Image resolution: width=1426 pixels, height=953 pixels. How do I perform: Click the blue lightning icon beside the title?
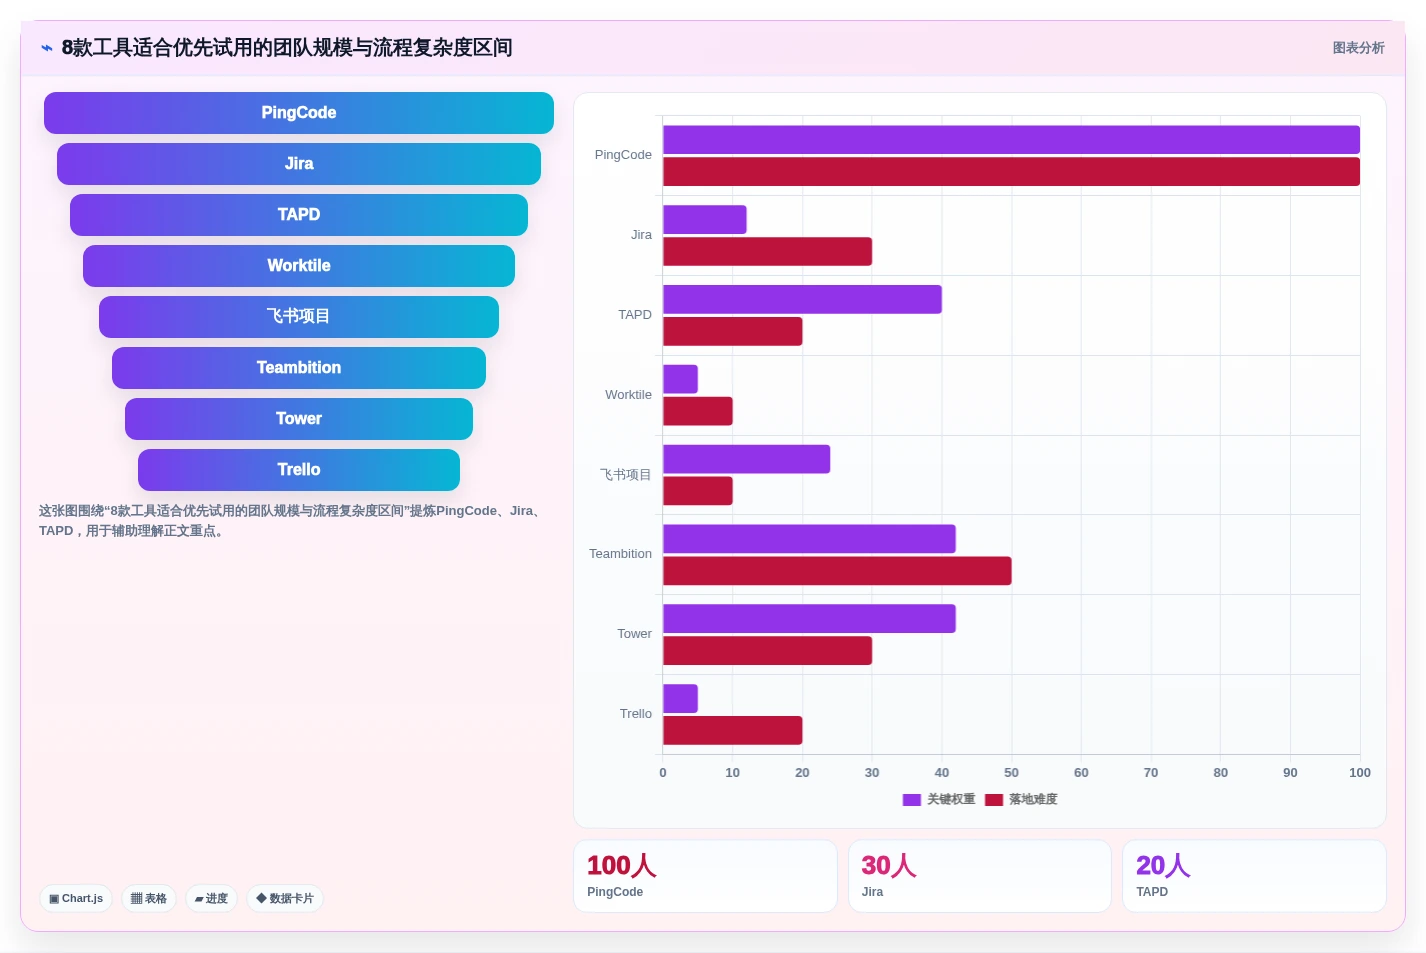[x=47, y=48]
